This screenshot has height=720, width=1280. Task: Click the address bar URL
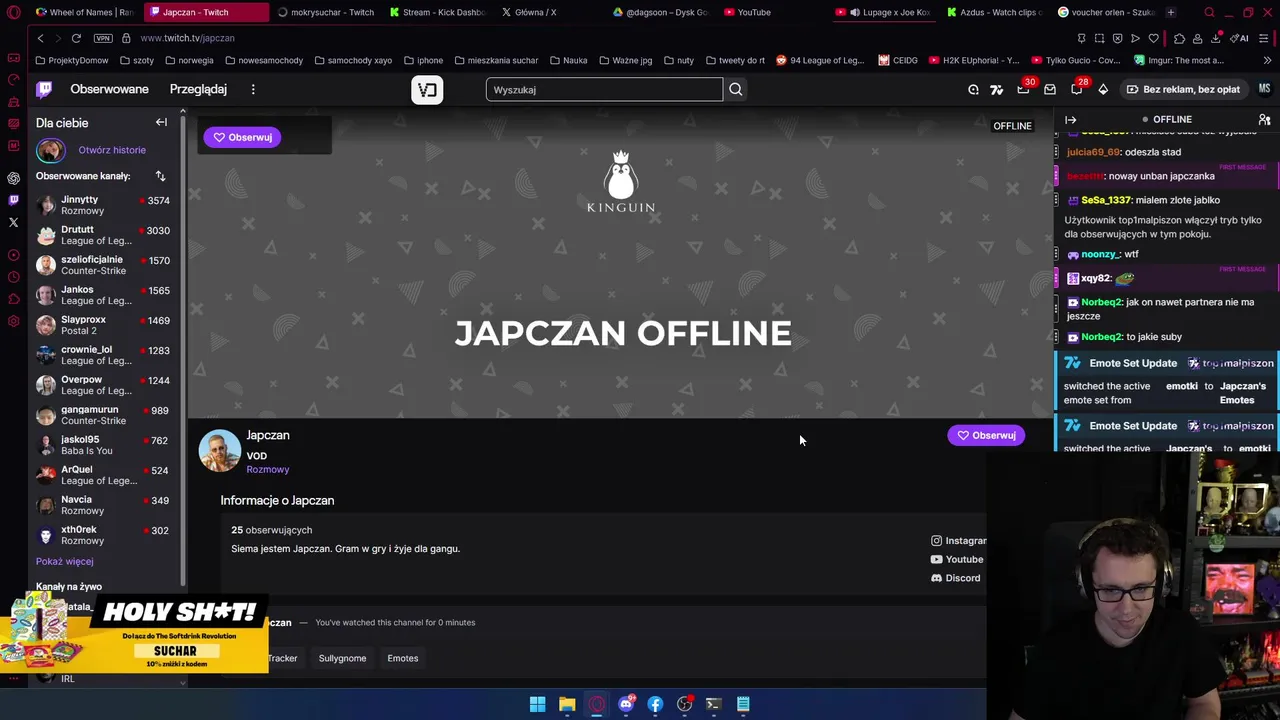(x=187, y=38)
